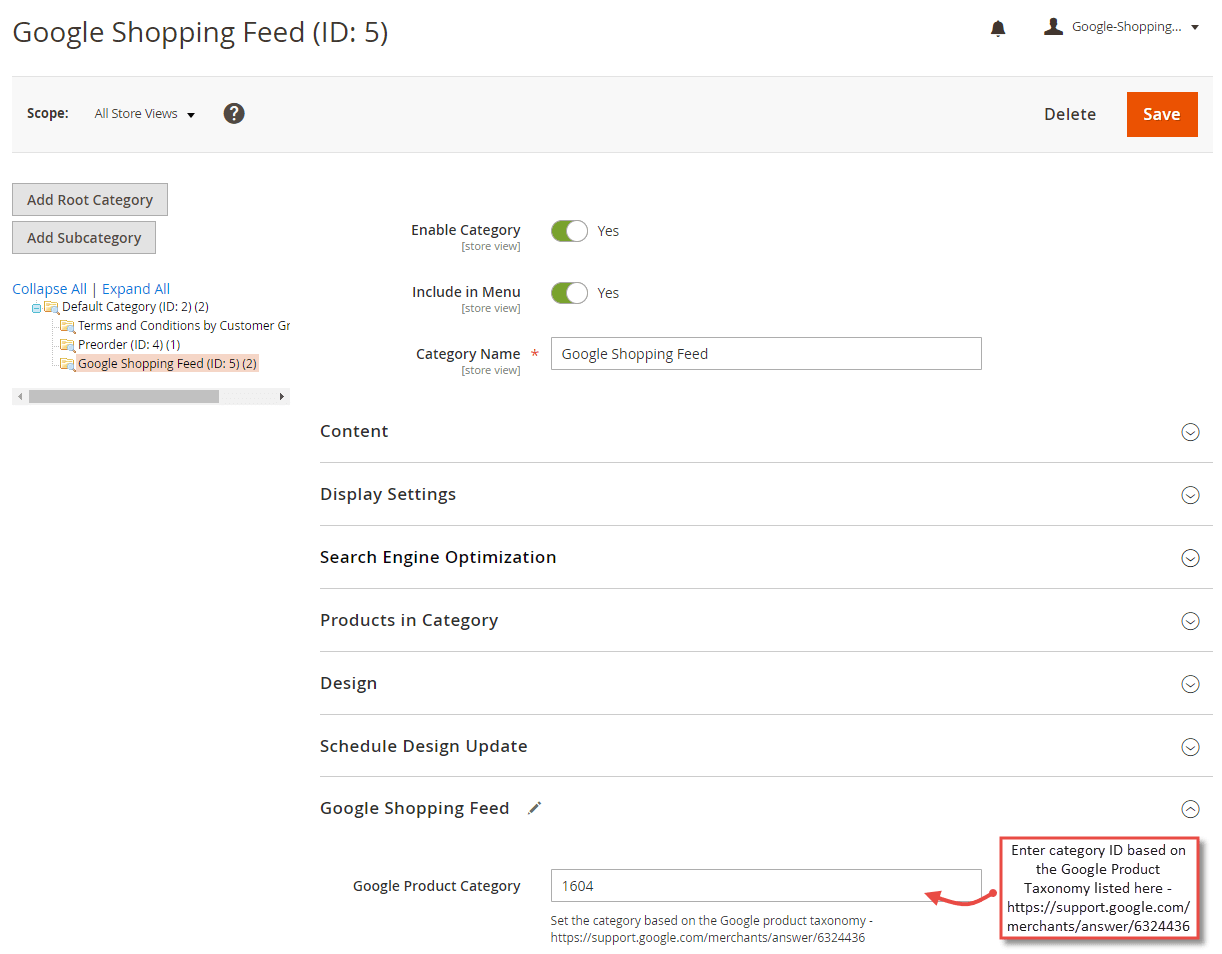This screenshot has width=1222, height=954.
Task: Click the Default Category folder icon
Action: (x=51, y=306)
